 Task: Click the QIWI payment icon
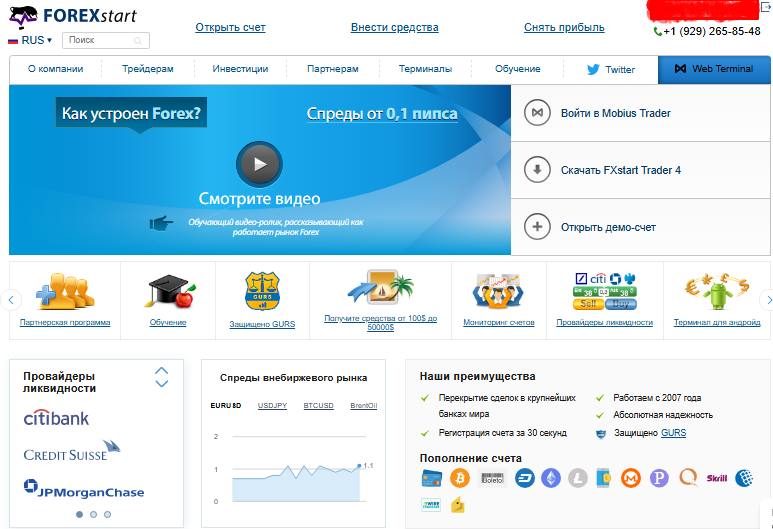pyautogui.click(x=688, y=478)
